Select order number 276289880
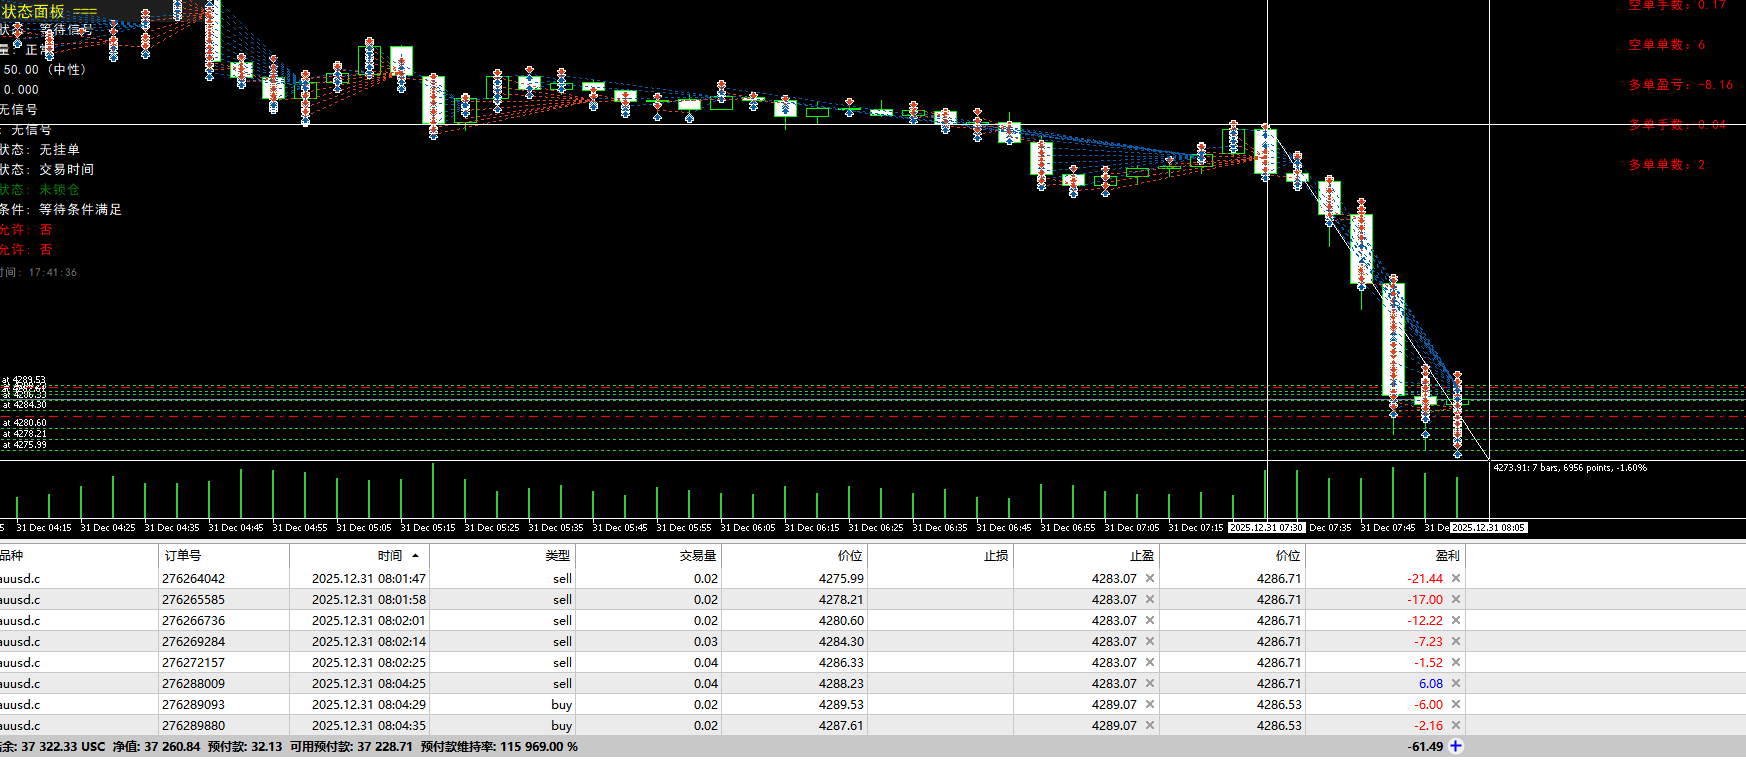1746x780 pixels. (193, 725)
